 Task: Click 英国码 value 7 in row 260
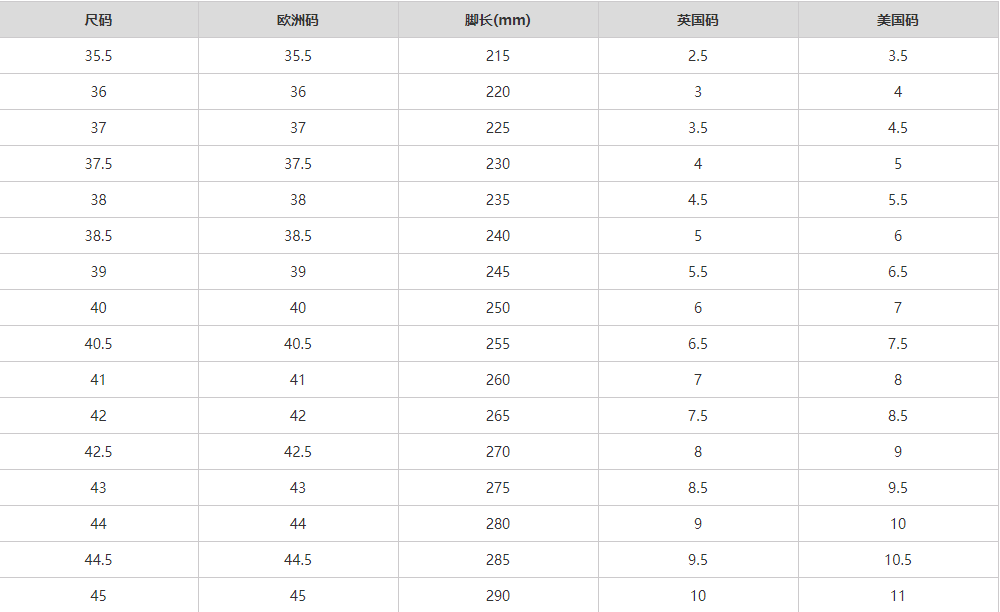pos(698,380)
